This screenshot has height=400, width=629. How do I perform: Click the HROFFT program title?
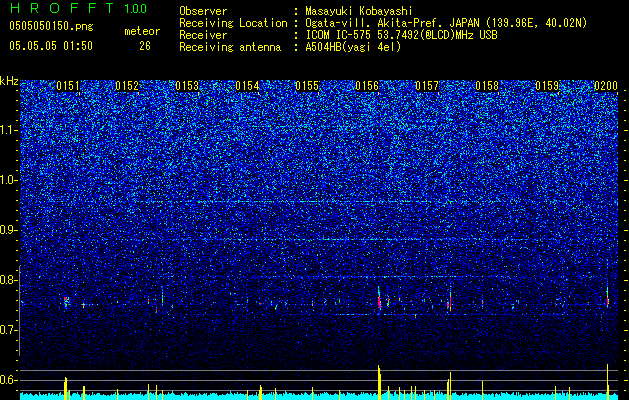[x=62, y=8]
